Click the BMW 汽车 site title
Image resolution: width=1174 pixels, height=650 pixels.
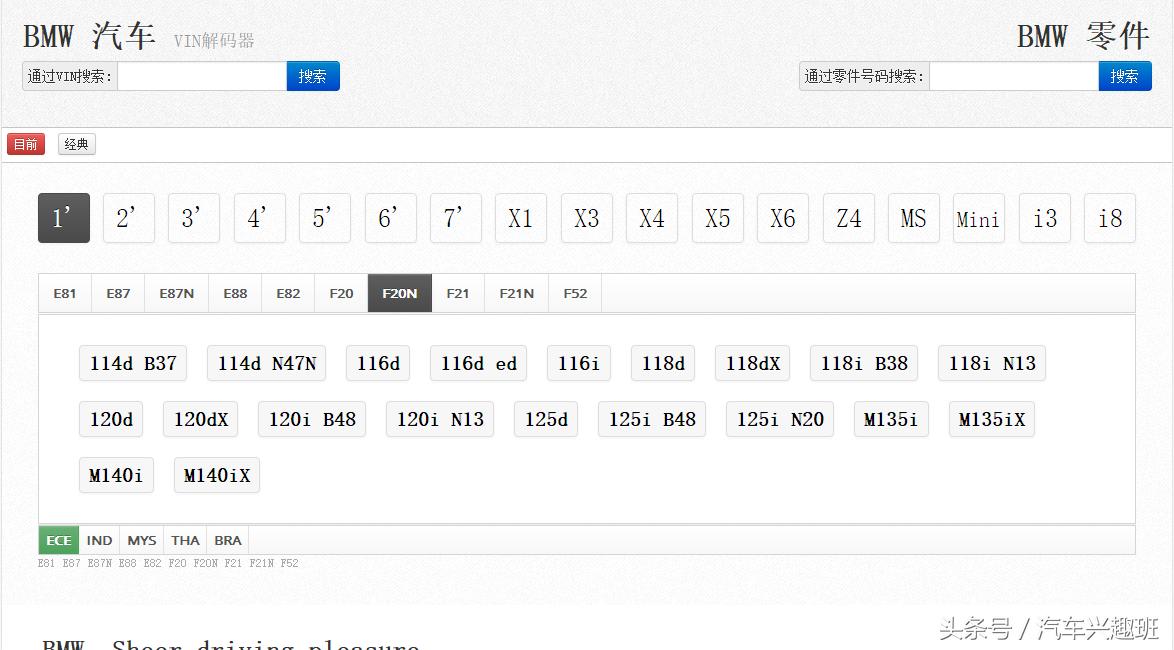point(89,36)
